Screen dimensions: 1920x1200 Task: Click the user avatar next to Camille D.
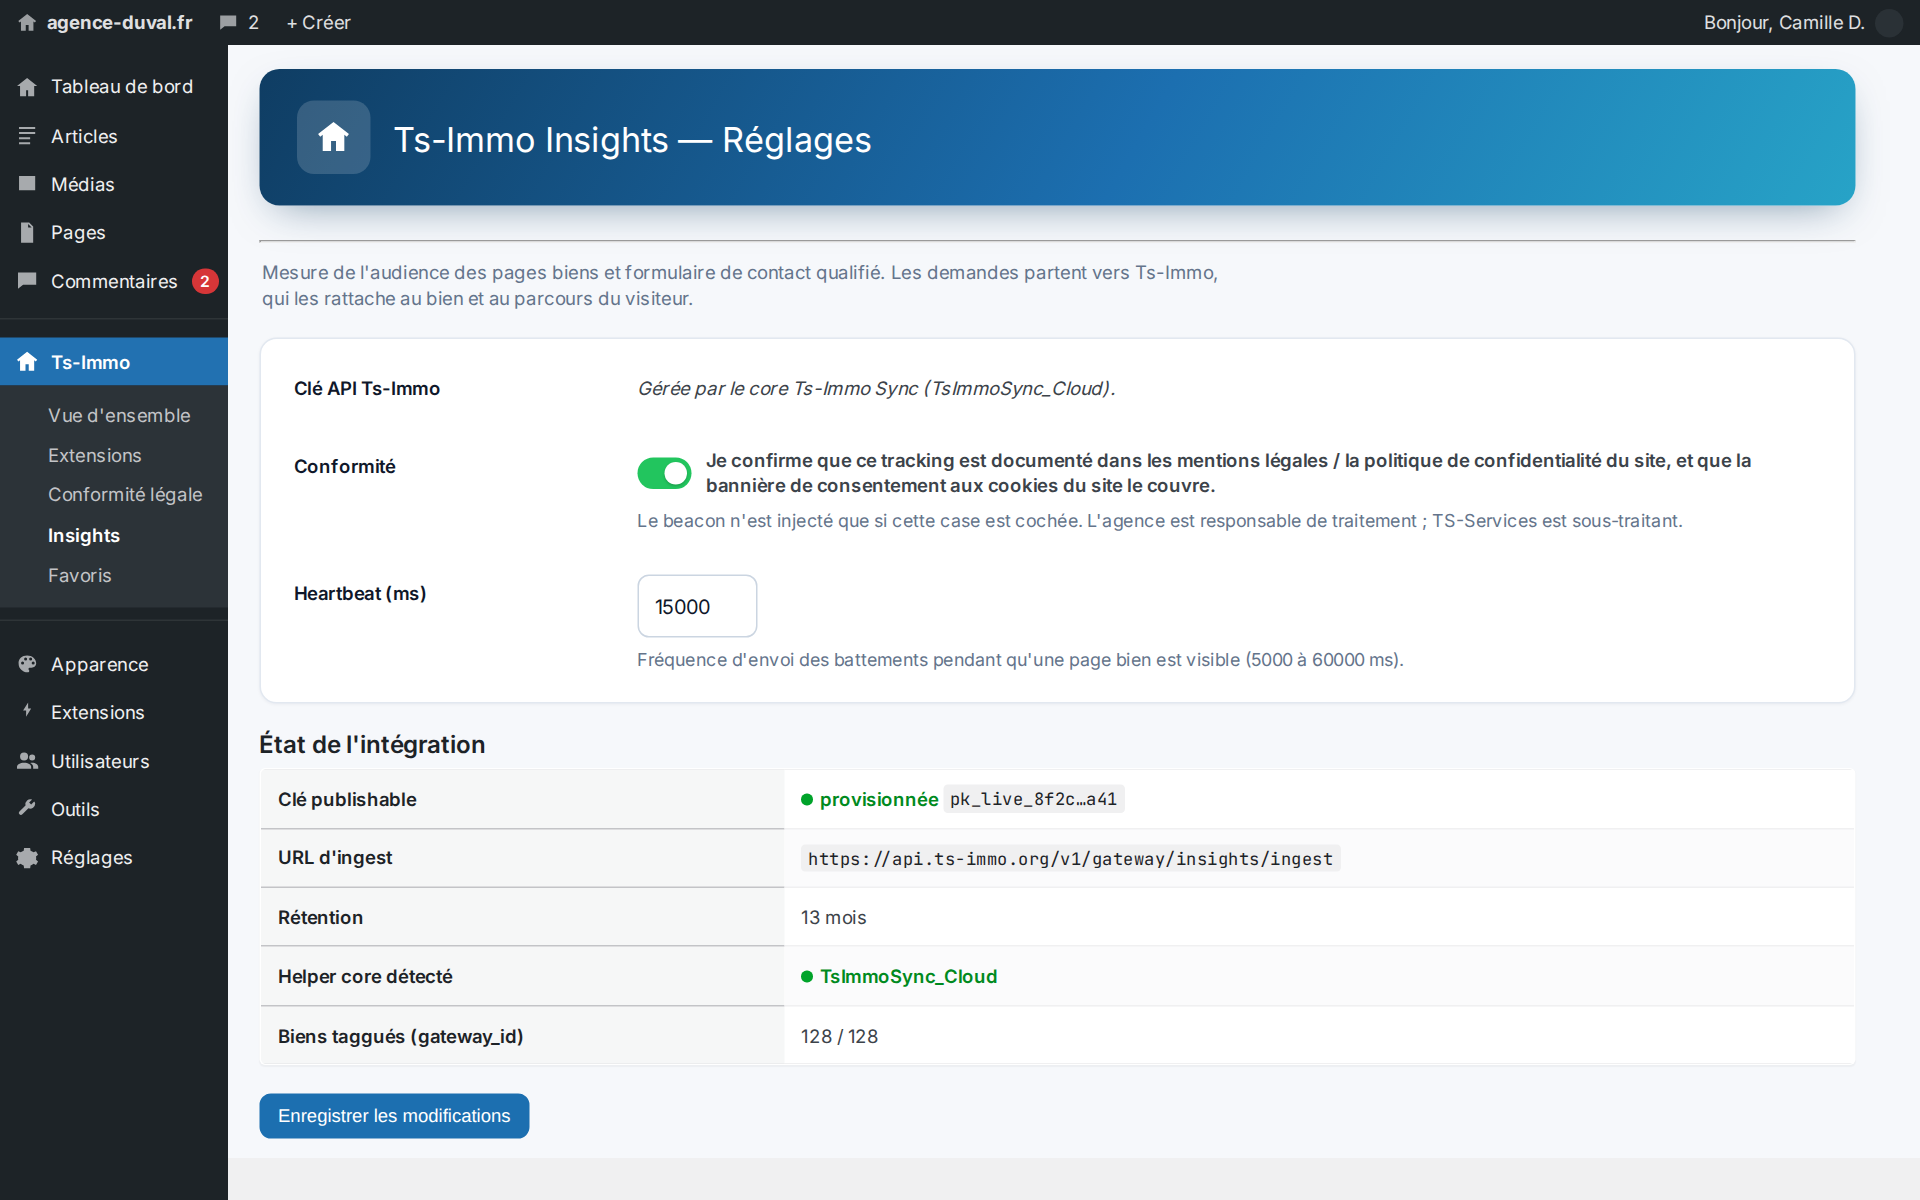click(x=1888, y=22)
